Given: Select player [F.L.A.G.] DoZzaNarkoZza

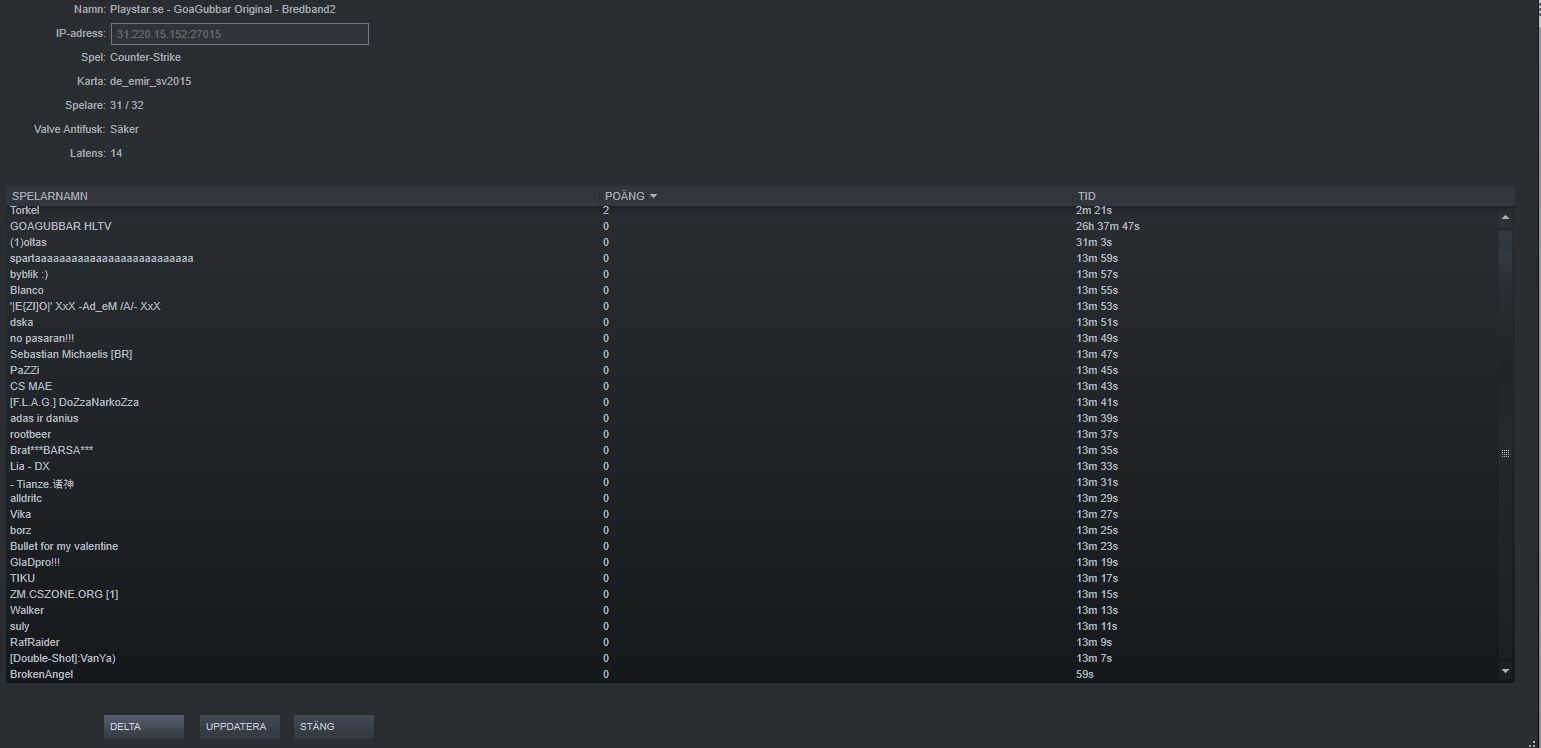Looking at the screenshot, I should click(x=74, y=403).
